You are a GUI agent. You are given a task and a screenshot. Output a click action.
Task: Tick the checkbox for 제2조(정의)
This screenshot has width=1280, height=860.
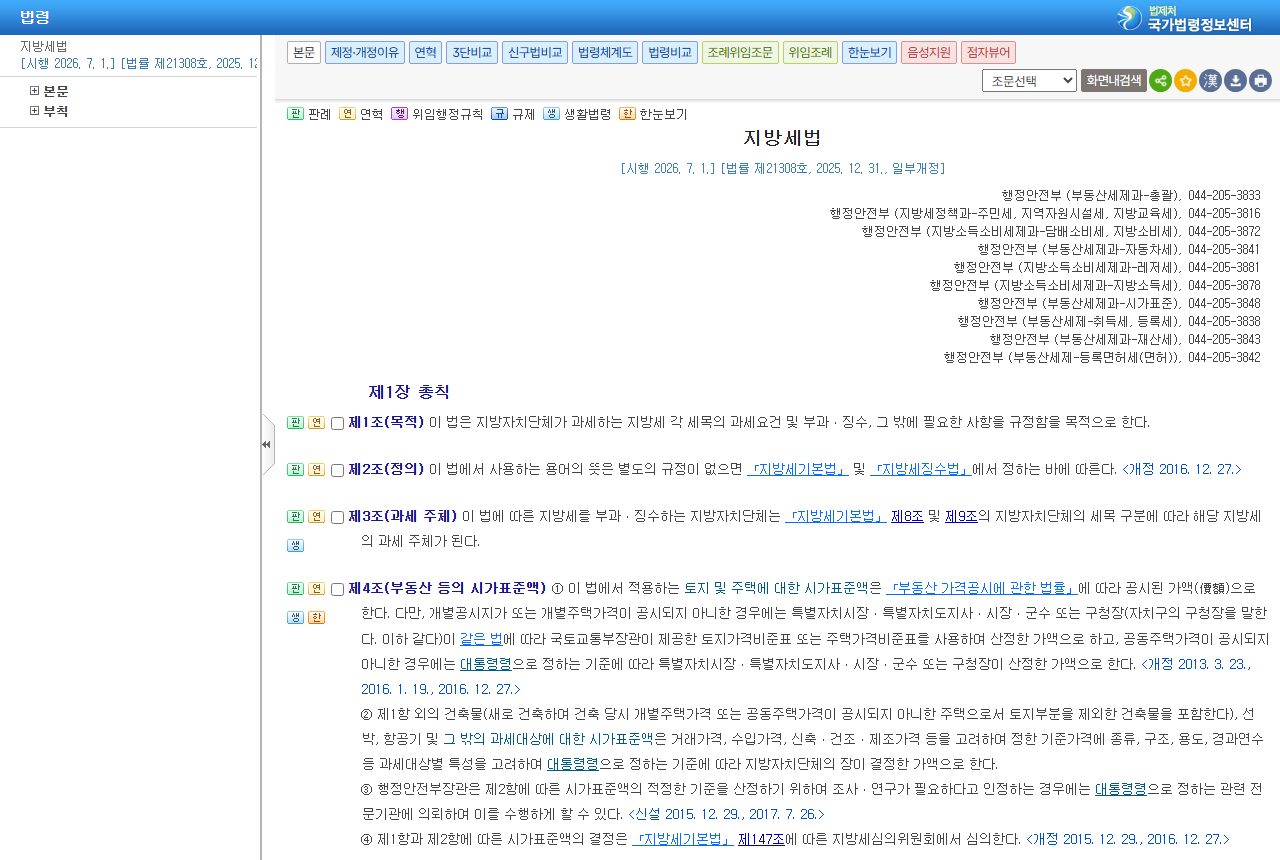click(337, 470)
